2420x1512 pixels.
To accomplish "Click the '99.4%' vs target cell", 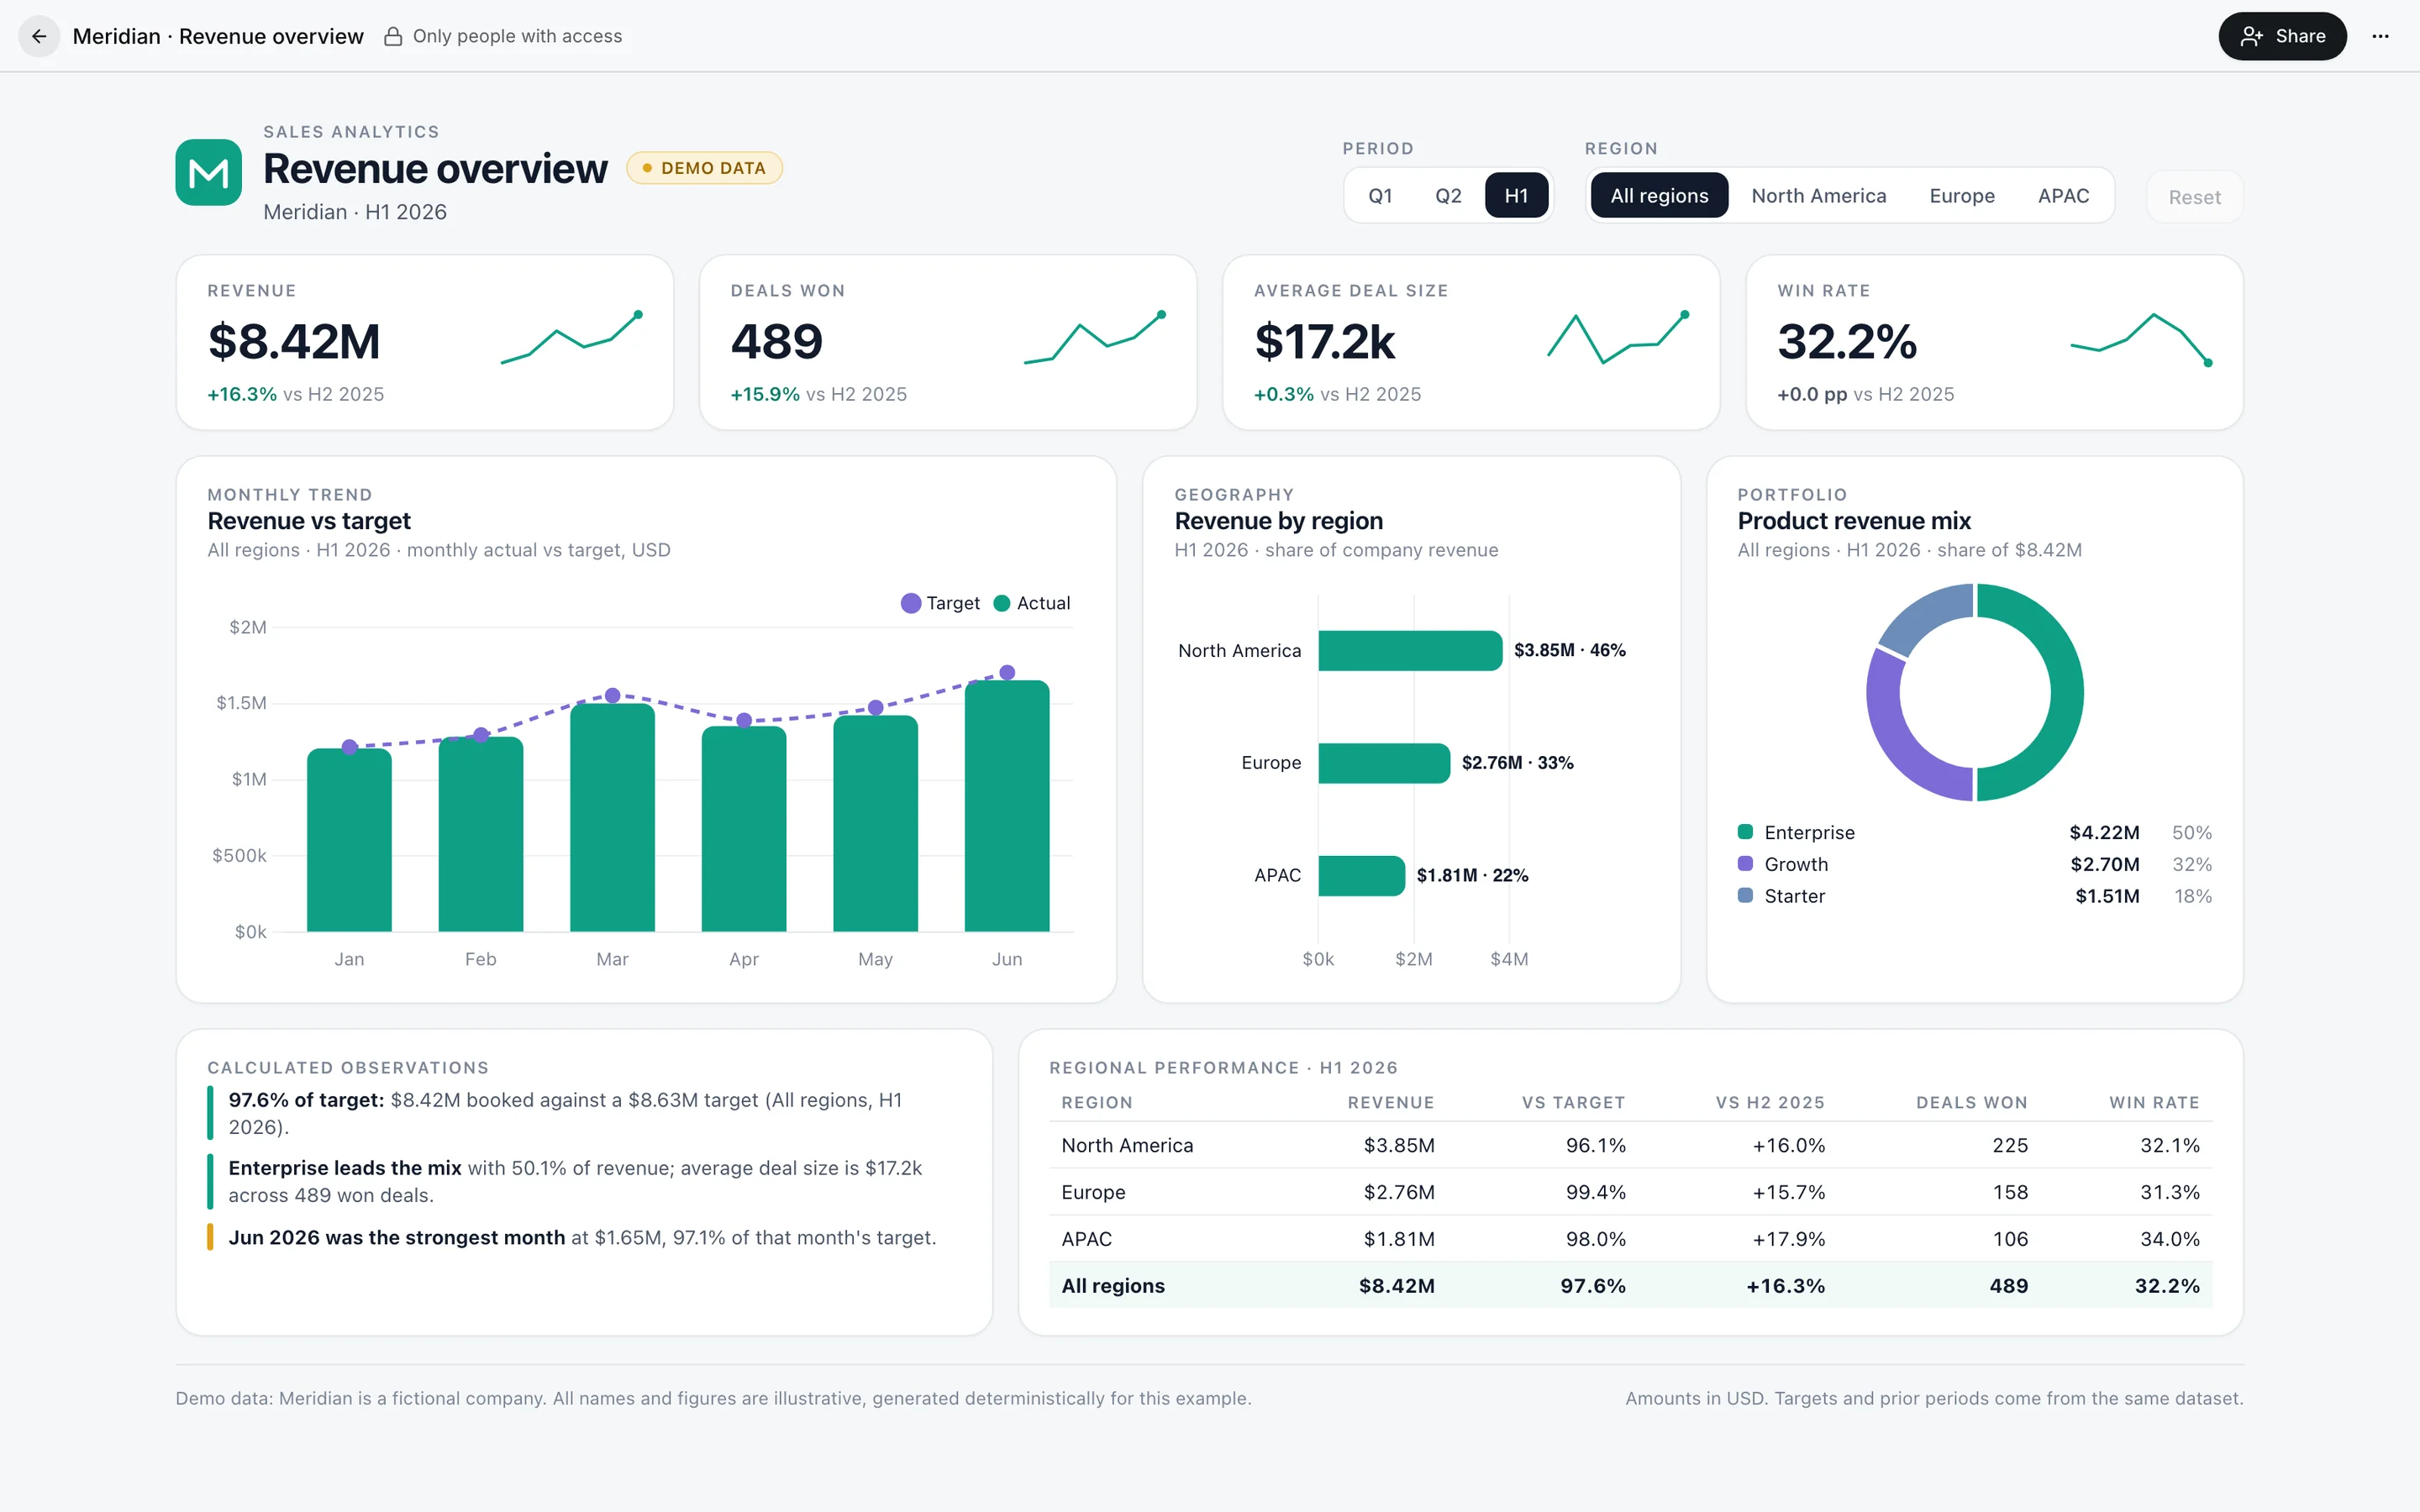I will click(1595, 1192).
